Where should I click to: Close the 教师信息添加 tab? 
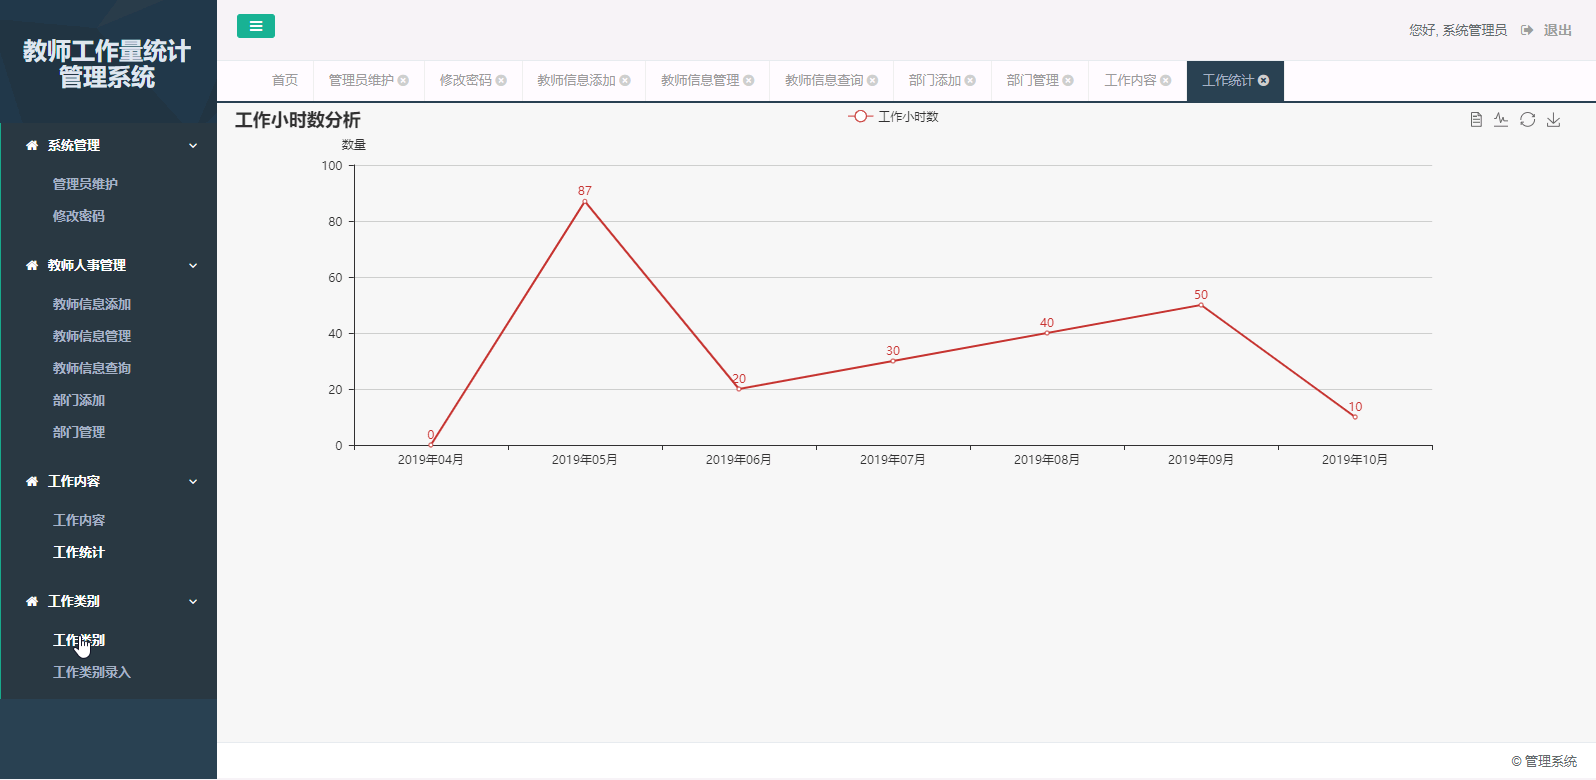point(625,80)
